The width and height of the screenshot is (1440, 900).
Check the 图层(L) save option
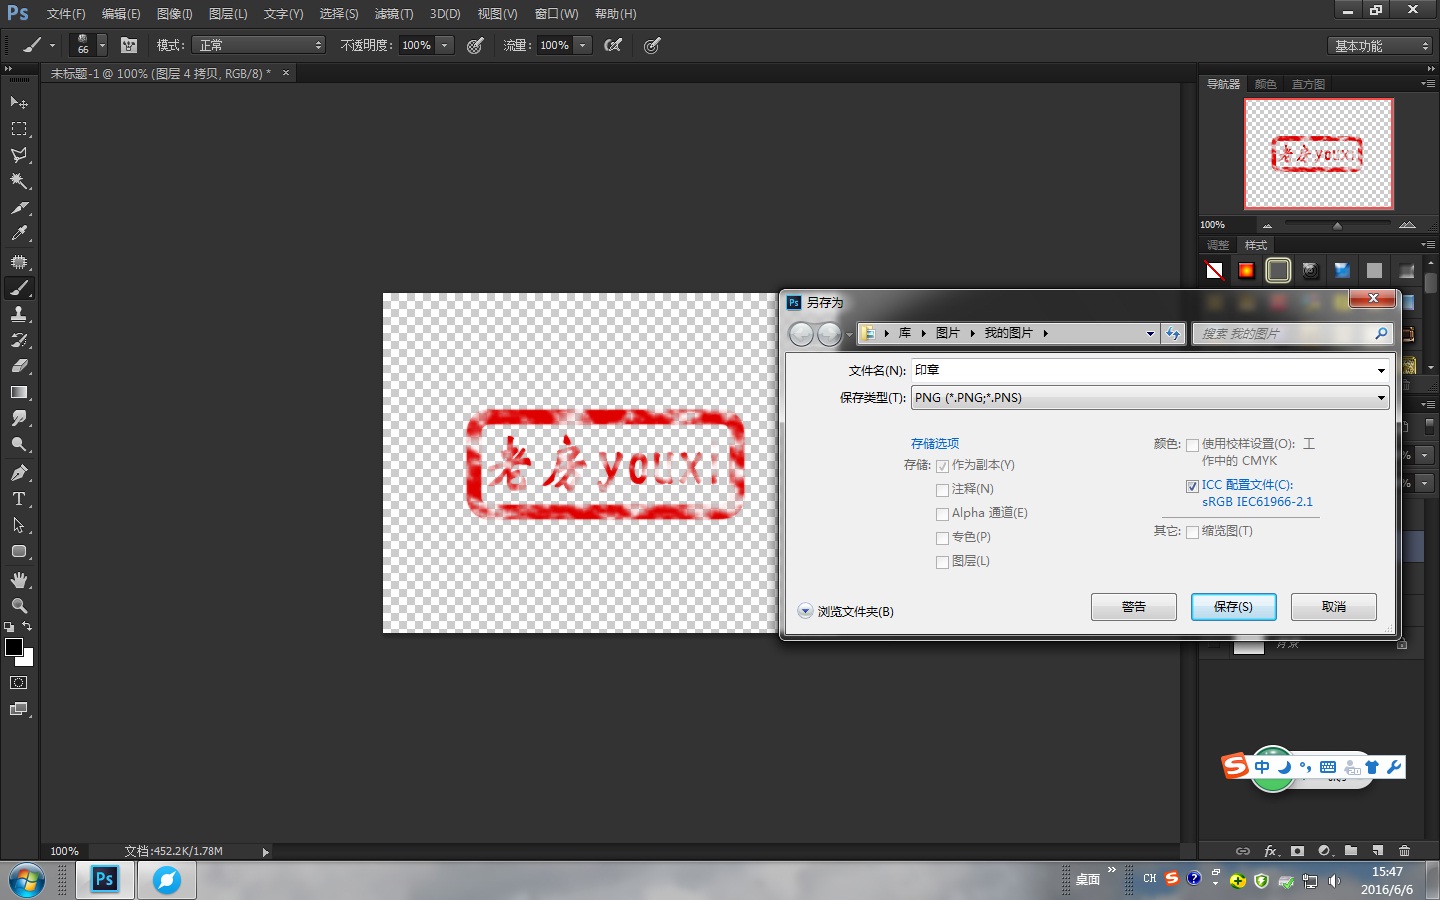tap(942, 561)
